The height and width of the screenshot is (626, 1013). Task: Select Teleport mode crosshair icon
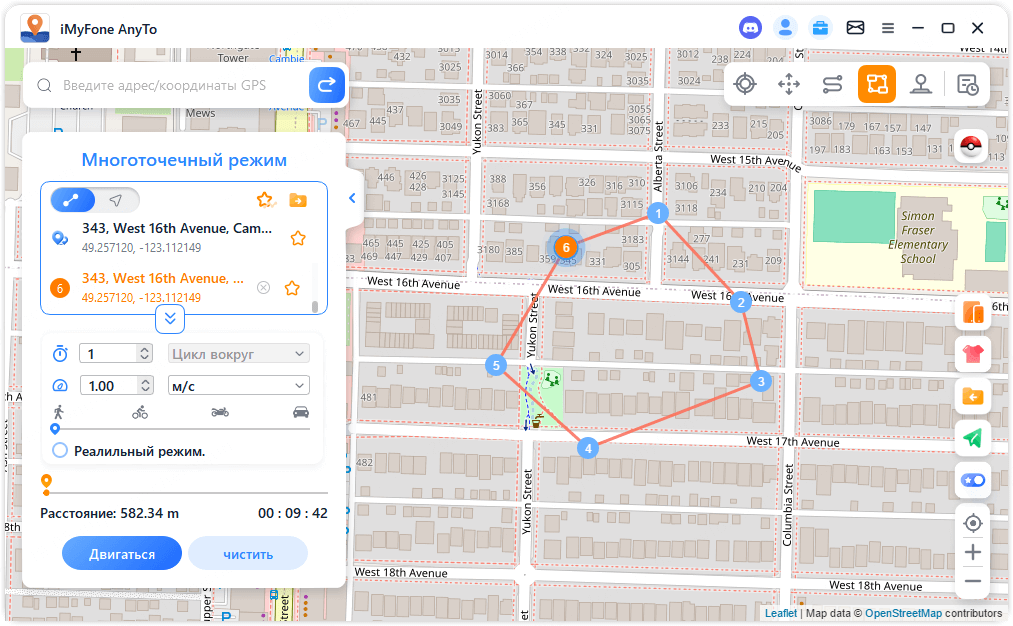pyautogui.click(x=745, y=84)
